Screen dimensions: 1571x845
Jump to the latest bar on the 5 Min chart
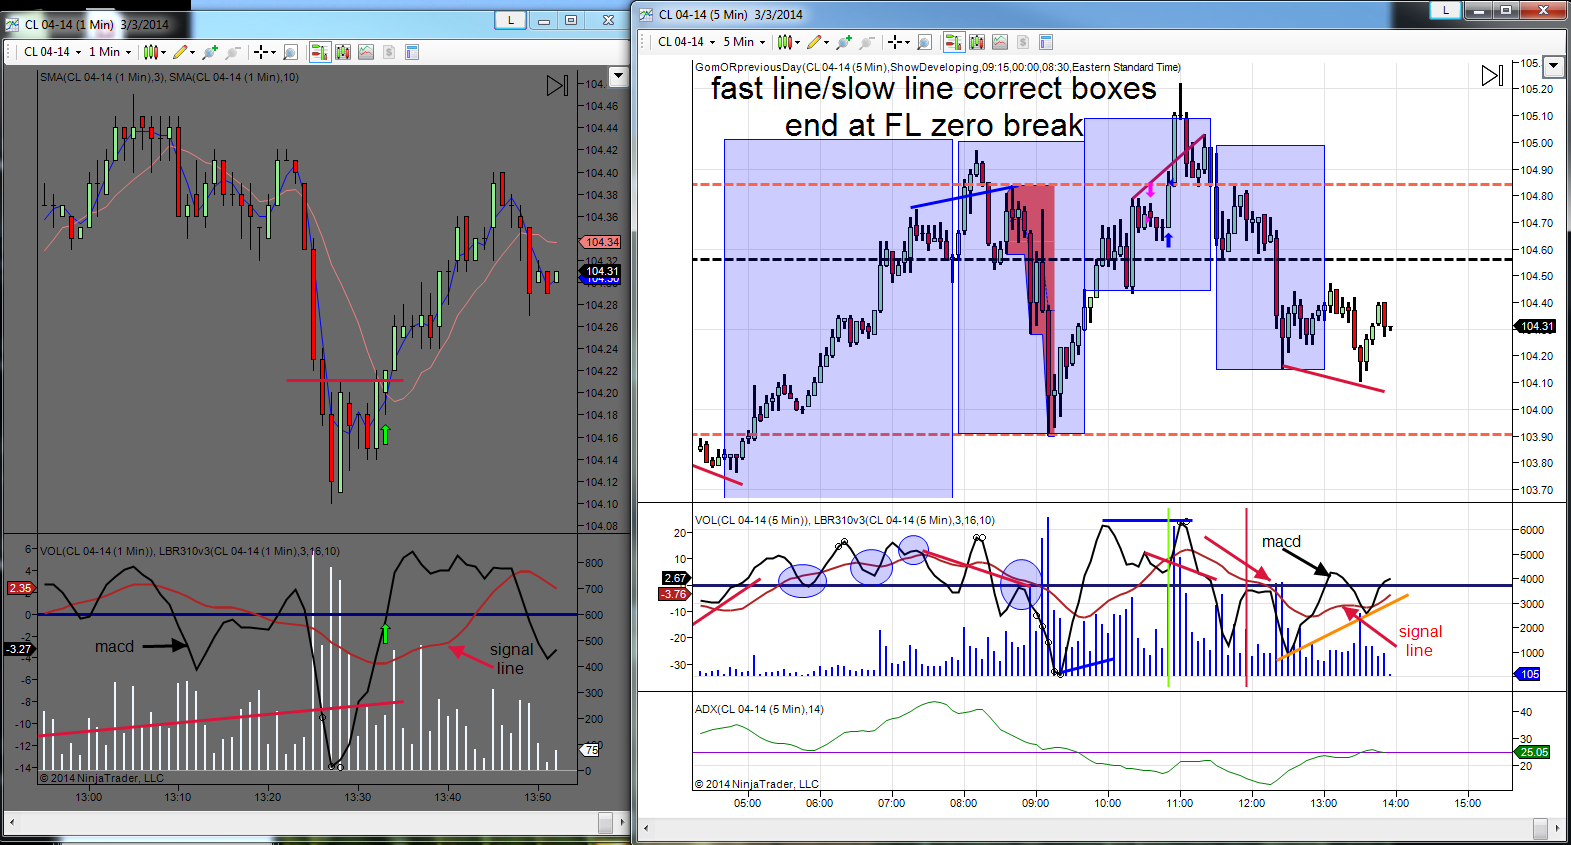(1492, 76)
